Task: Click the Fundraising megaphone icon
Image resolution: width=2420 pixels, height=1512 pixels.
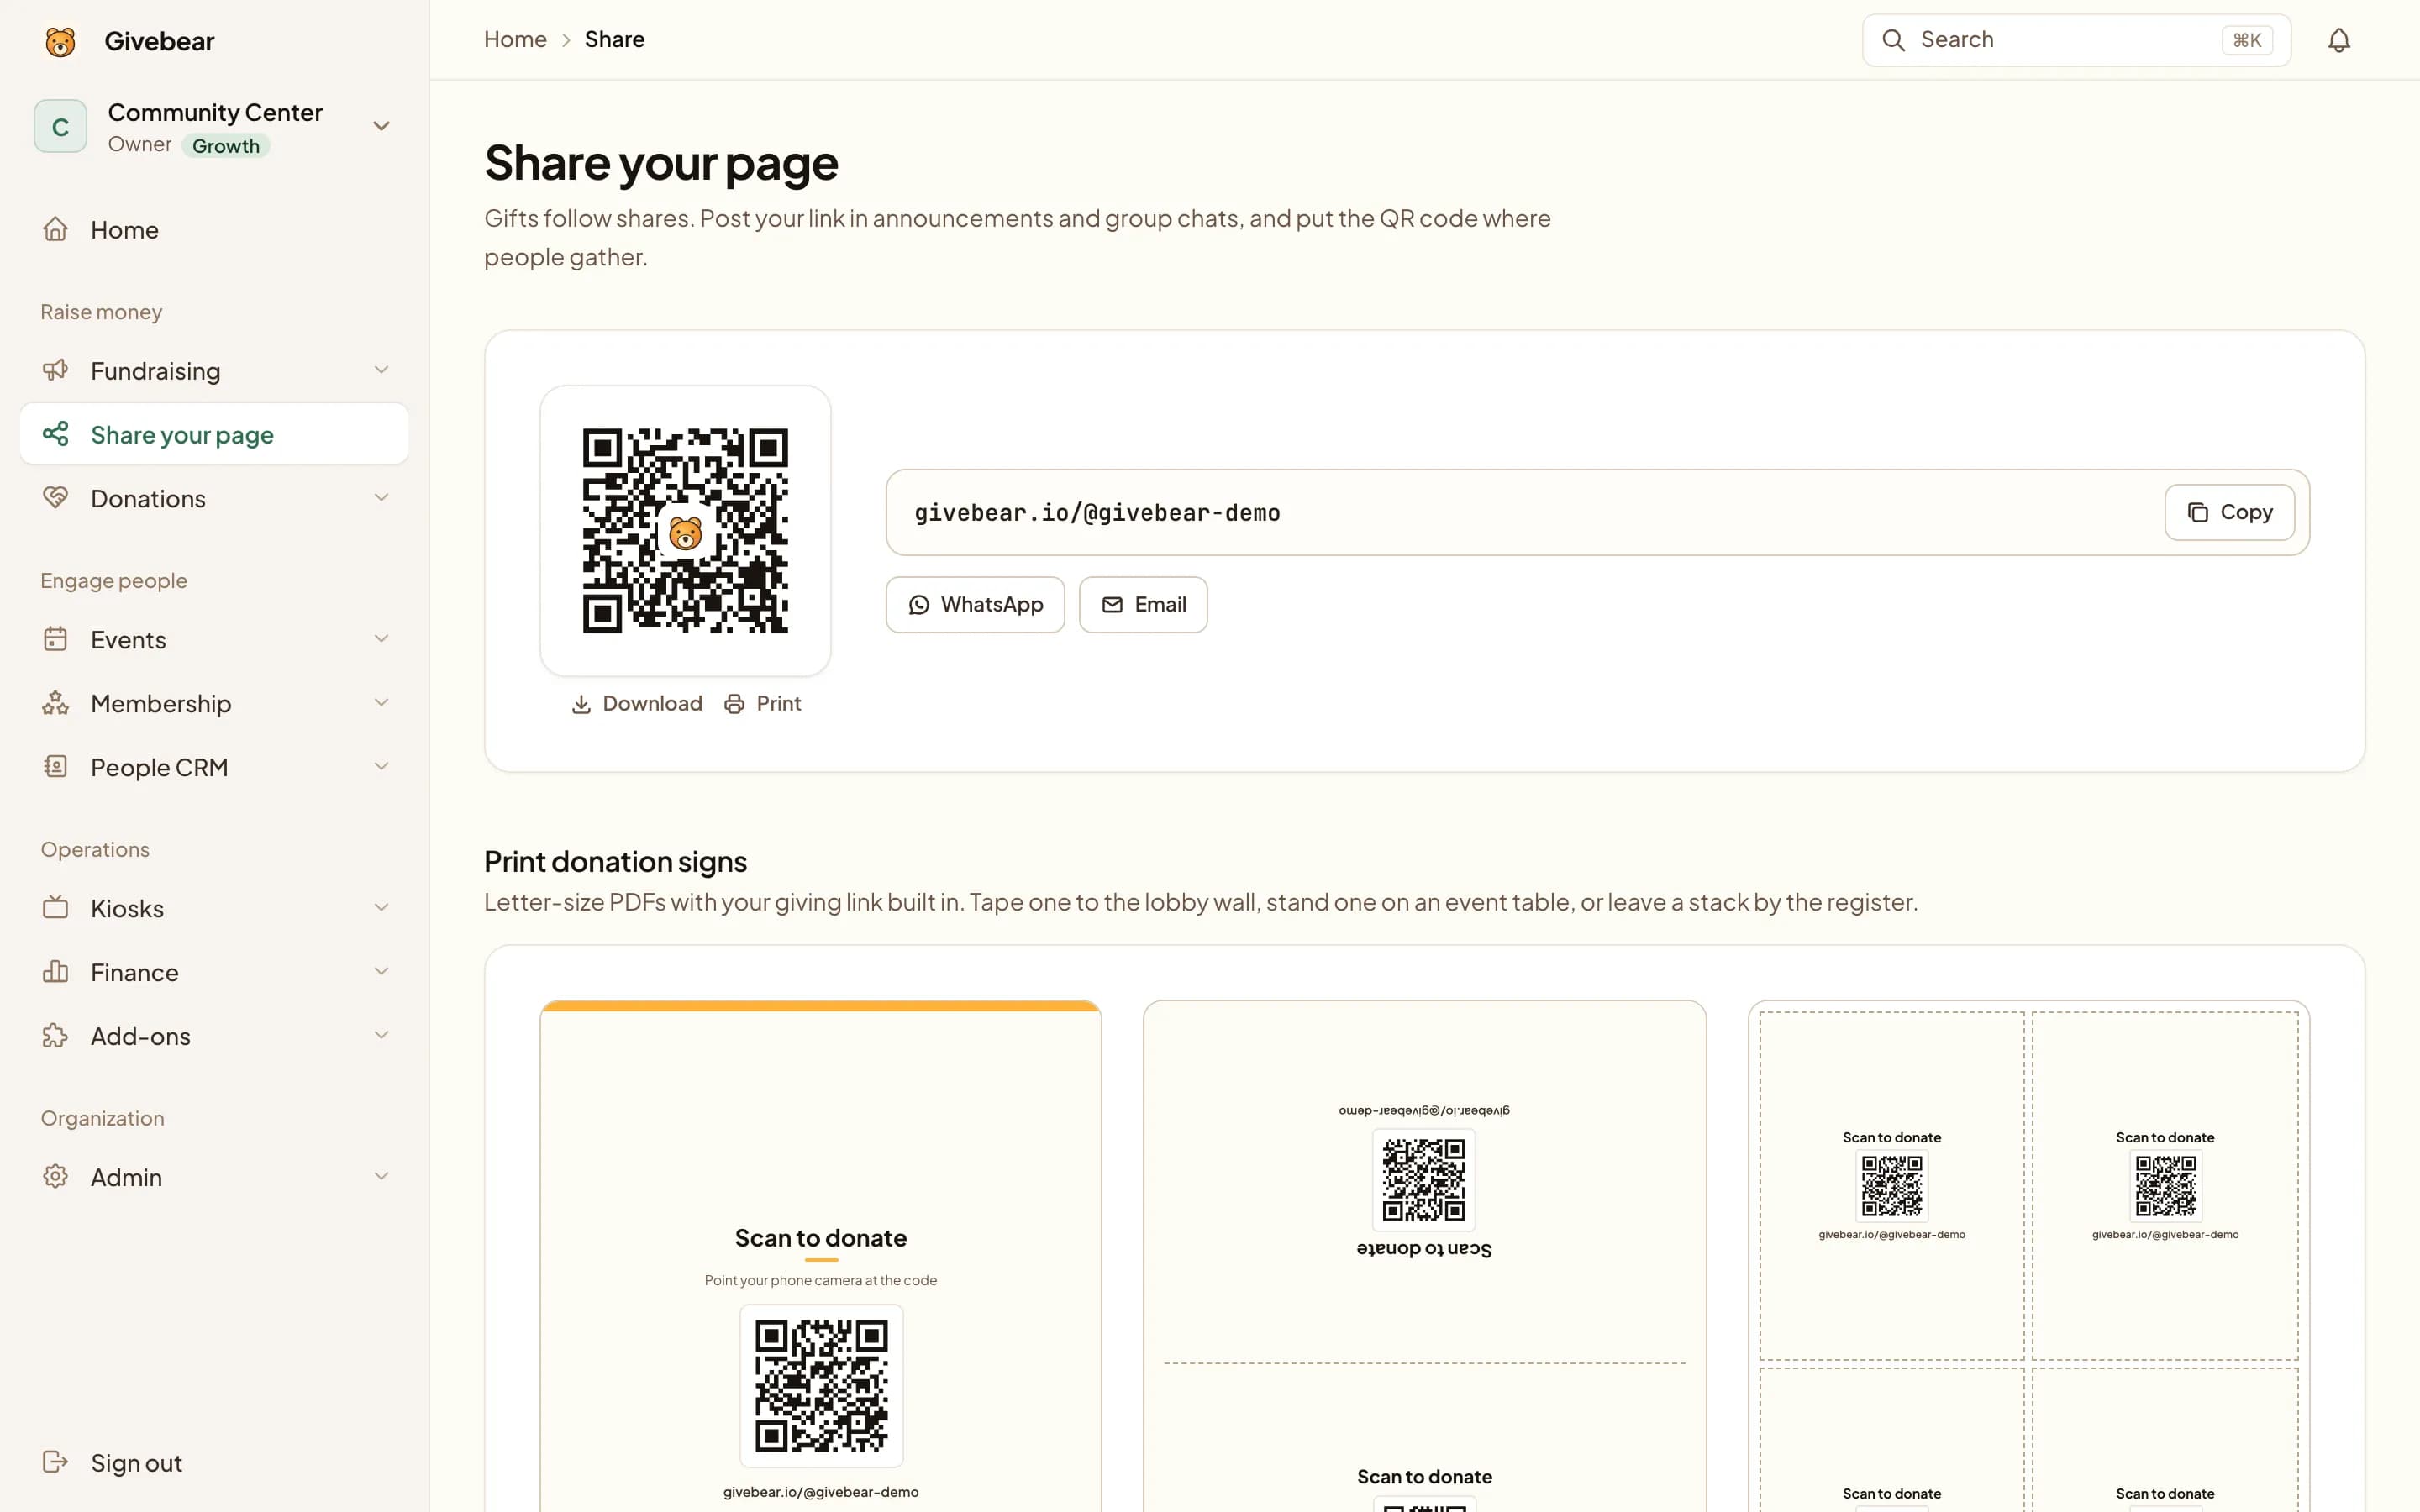Action: (56, 370)
